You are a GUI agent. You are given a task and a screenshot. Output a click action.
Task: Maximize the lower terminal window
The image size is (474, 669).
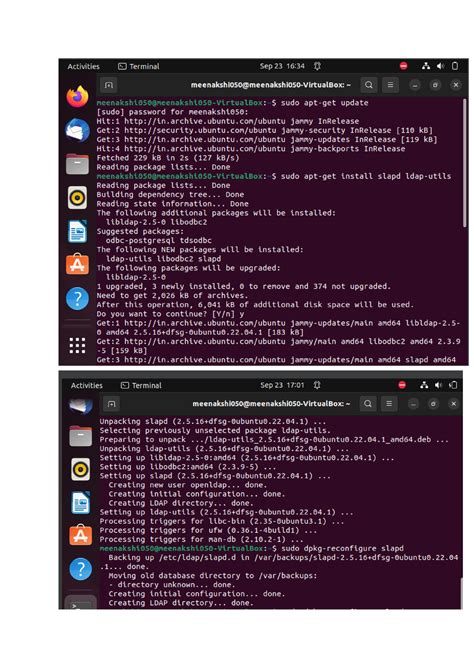(433, 404)
